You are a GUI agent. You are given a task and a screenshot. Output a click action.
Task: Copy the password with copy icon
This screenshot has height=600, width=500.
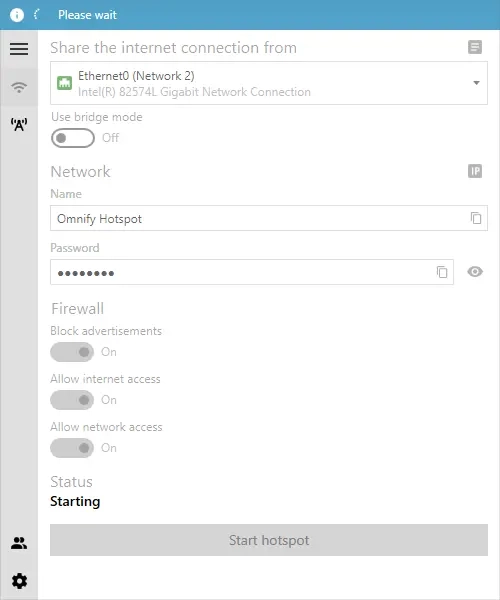tap(442, 272)
